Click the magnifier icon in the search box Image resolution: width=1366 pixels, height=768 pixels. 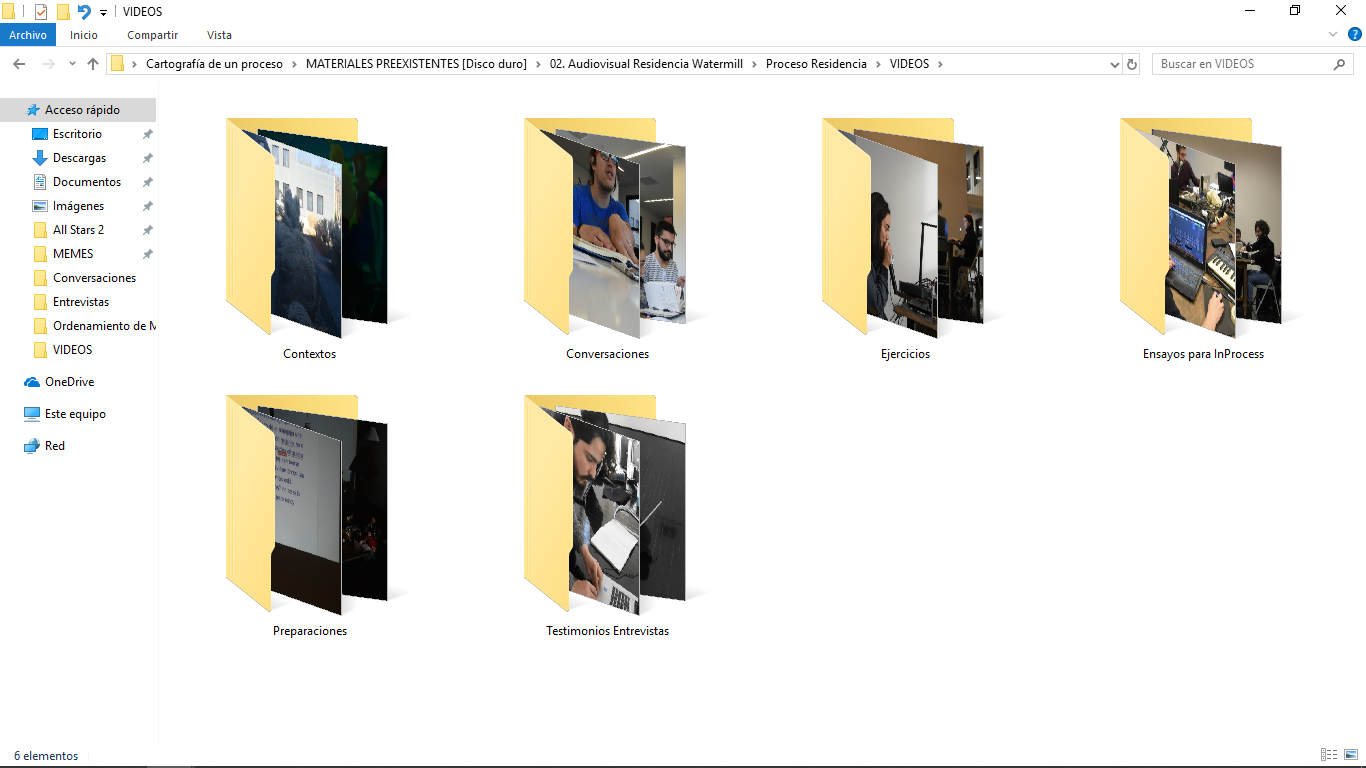point(1340,64)
